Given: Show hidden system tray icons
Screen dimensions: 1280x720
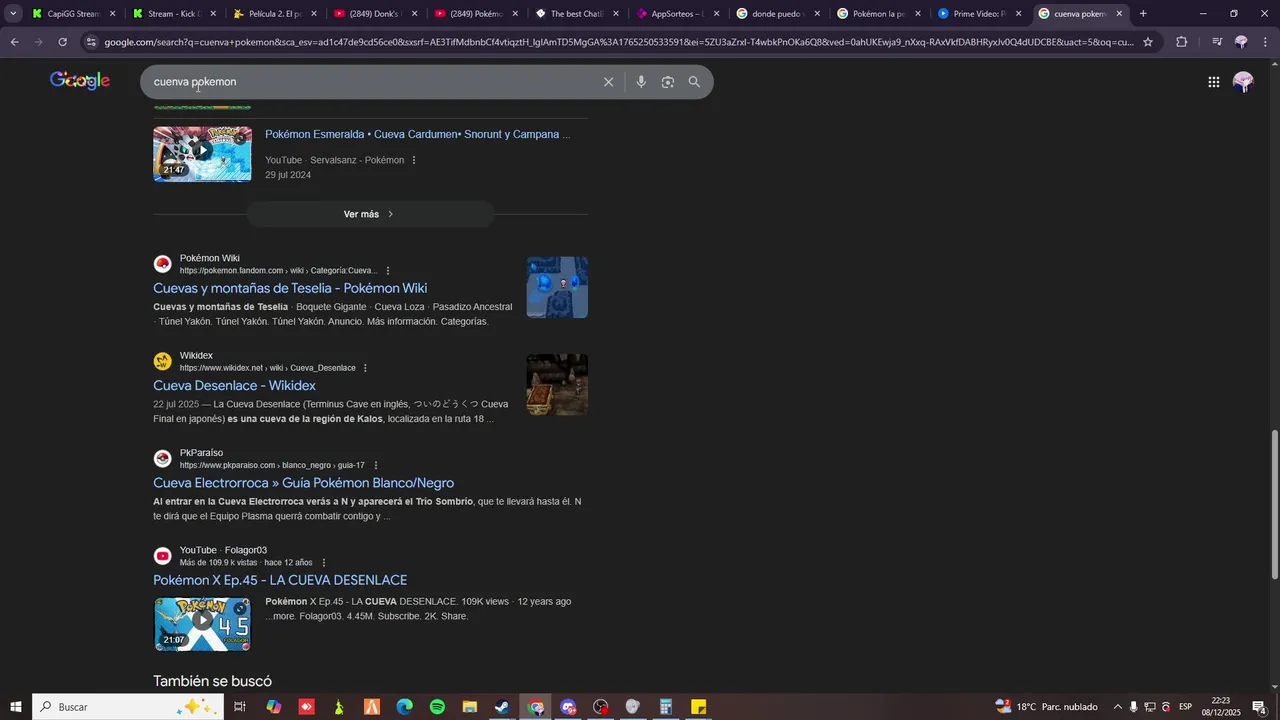Looking at the screenshot, I should 1118,707.
